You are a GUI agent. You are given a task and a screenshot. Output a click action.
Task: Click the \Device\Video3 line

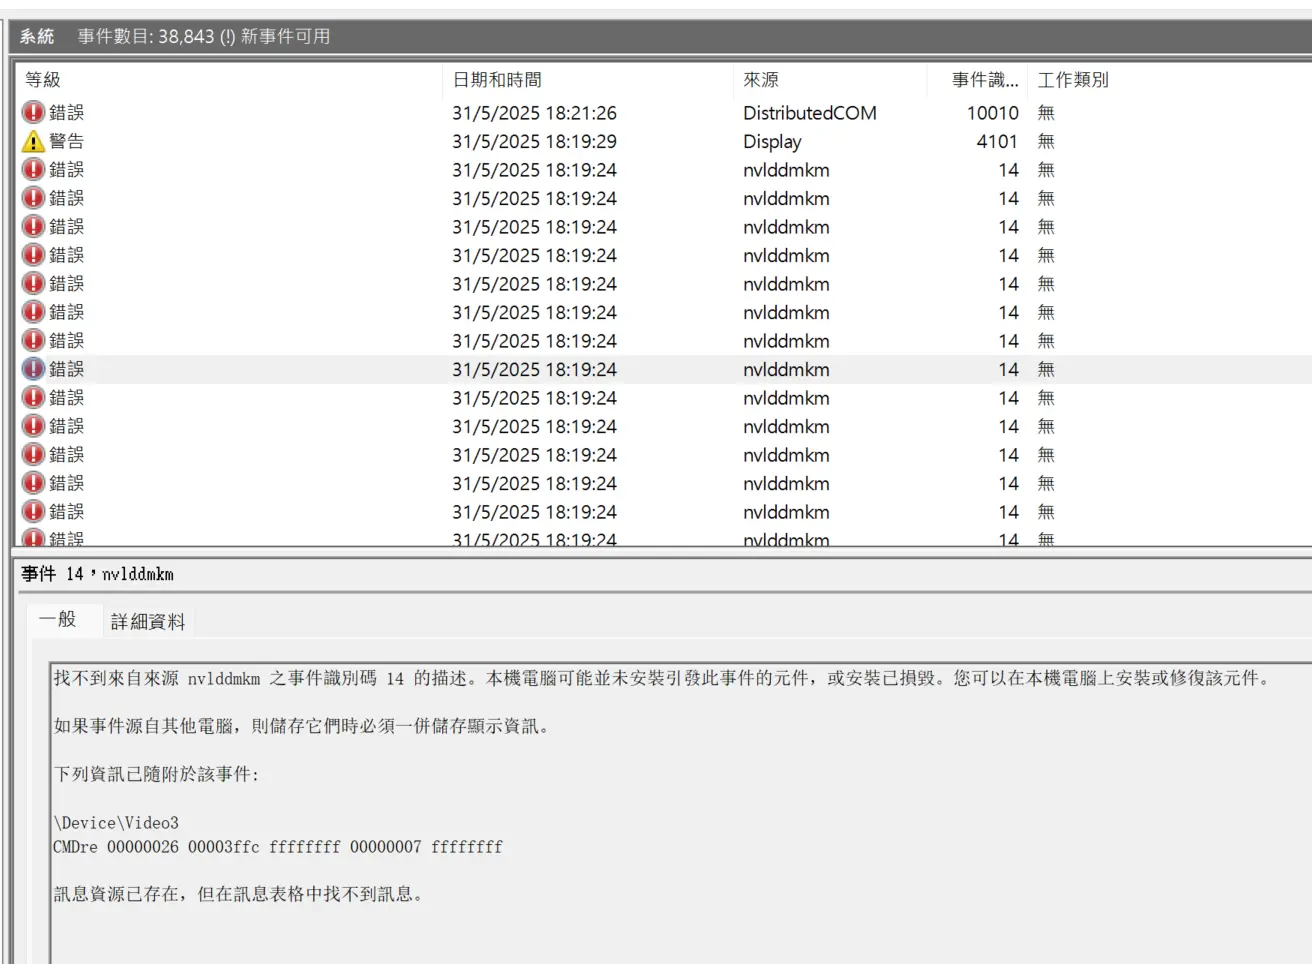pos(116,823)
